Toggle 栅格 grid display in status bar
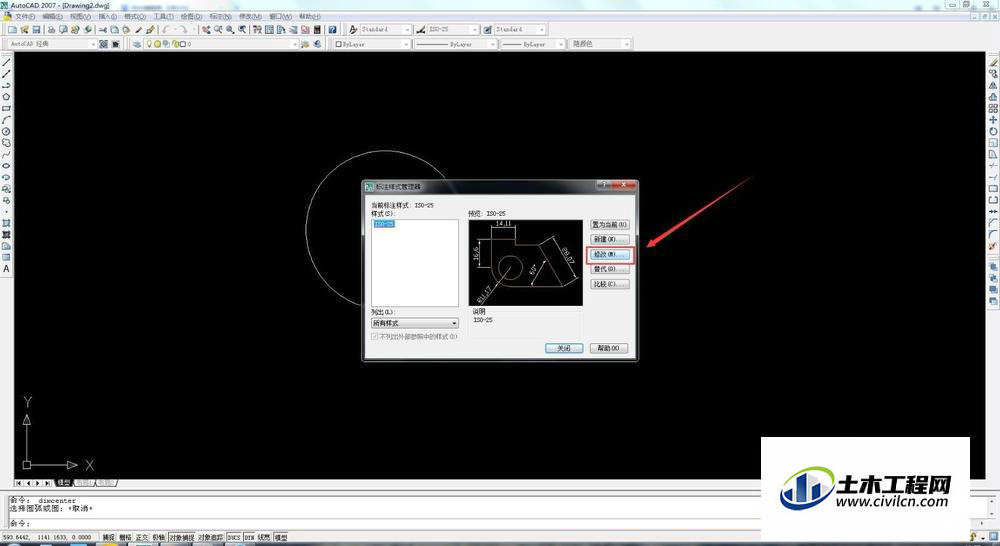Viewport: 1000px width, 546px height. (x=125, y=538)
